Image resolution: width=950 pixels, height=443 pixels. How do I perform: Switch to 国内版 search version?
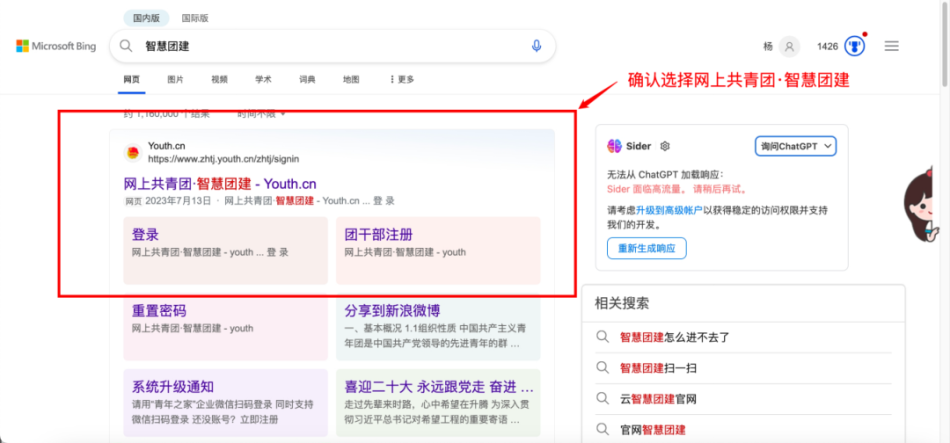click(148, 18)
